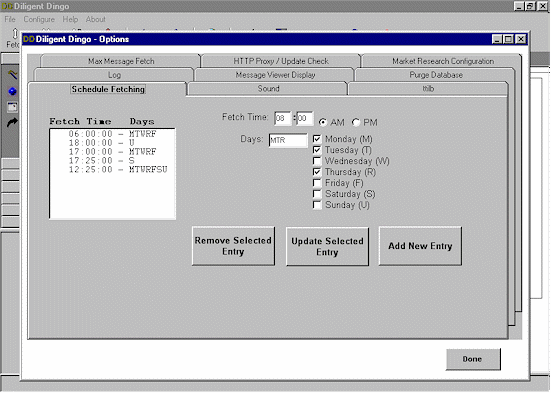Switch to the Sound tab
This screenshot has width=551, height=393.
click(x=268, y=89)
